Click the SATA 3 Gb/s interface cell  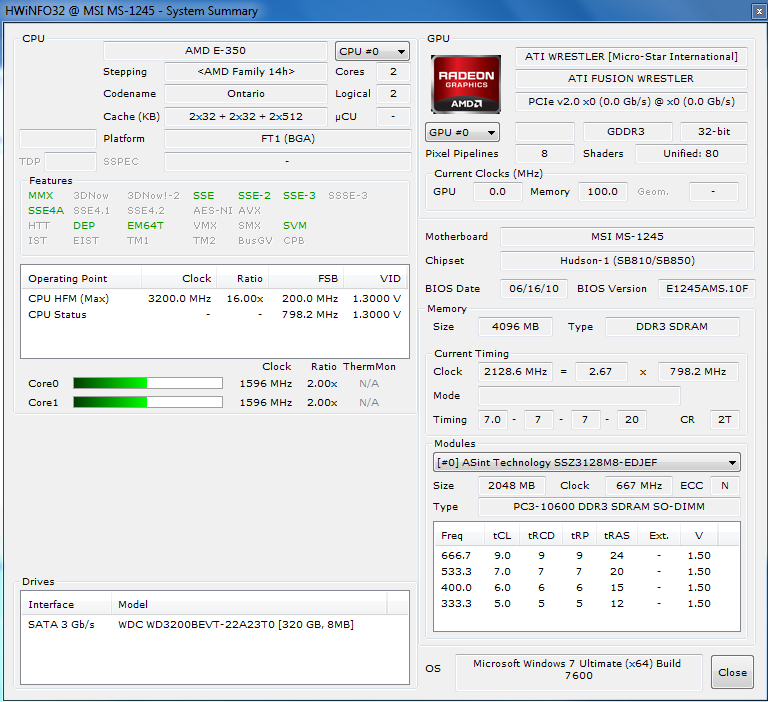(x=61, y=624)
